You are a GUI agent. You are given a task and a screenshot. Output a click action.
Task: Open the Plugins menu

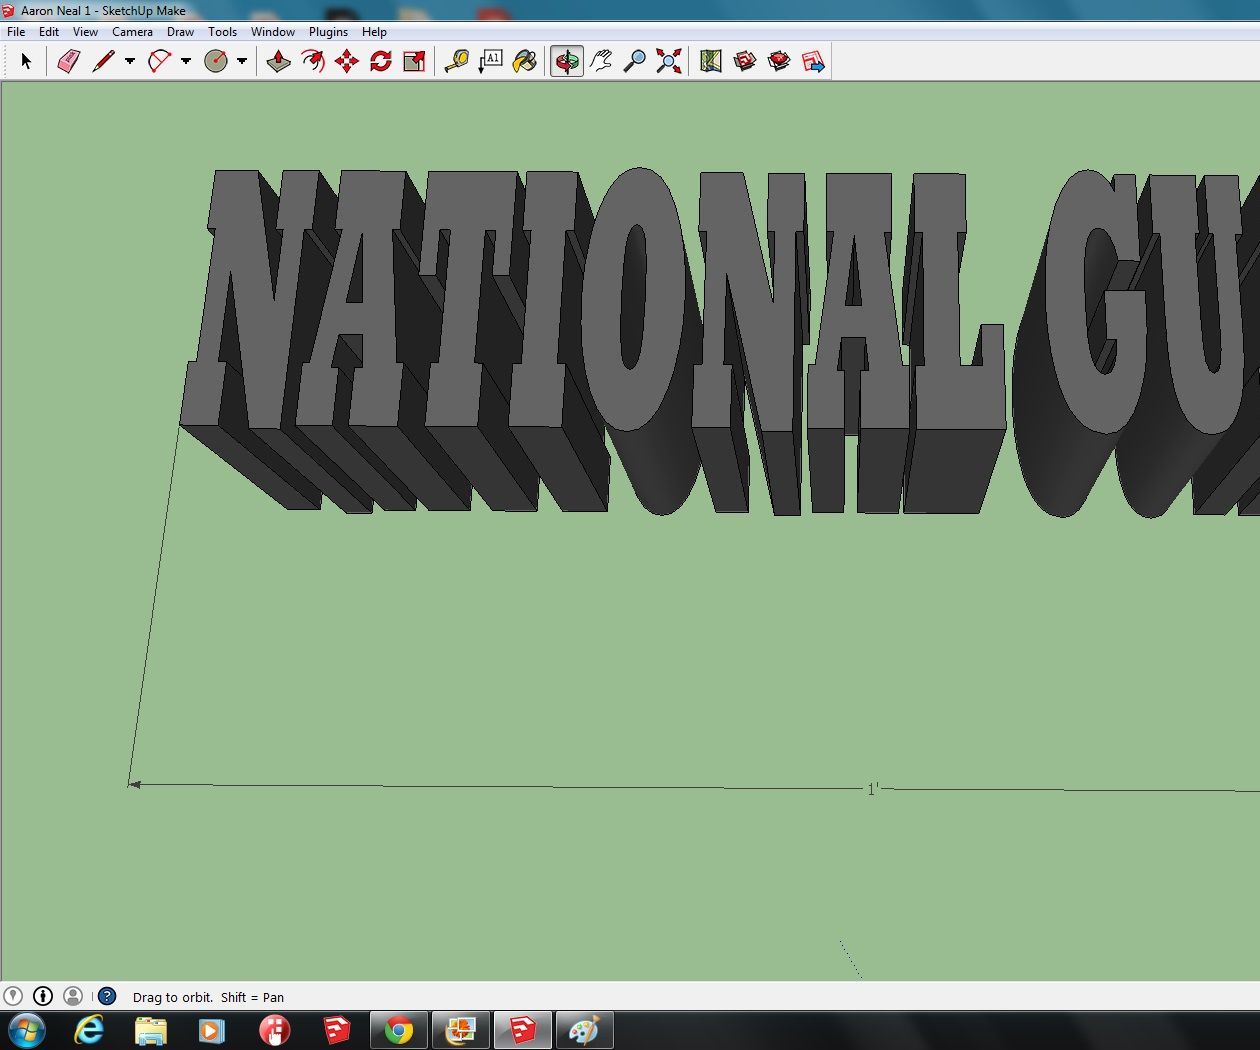[328, 31]
